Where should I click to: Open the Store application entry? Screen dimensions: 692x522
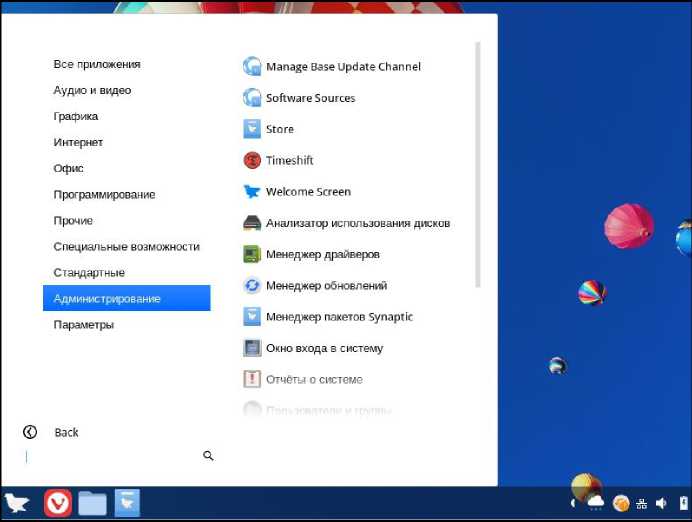click(279, 129)
